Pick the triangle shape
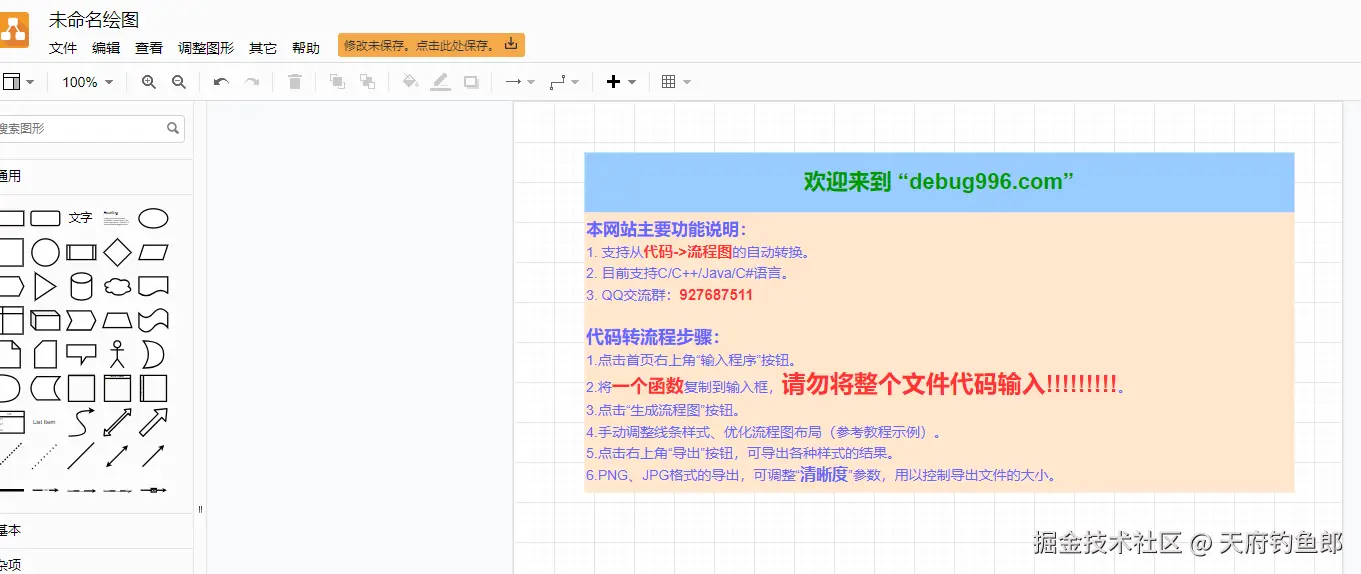The image size is (1361, 574). [45, 287]
